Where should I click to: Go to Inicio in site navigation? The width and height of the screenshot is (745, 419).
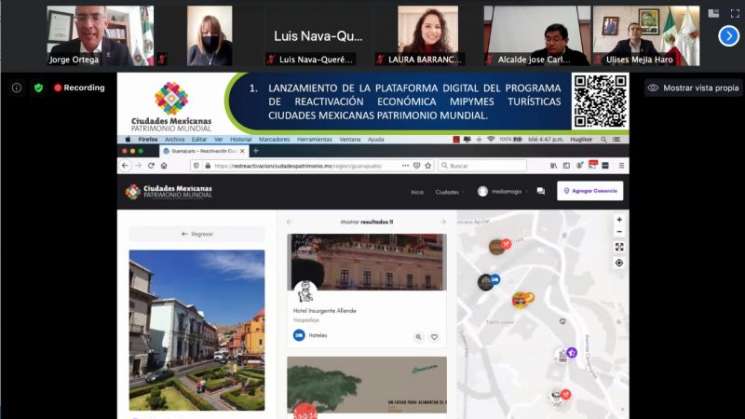[x=417, y=192]
